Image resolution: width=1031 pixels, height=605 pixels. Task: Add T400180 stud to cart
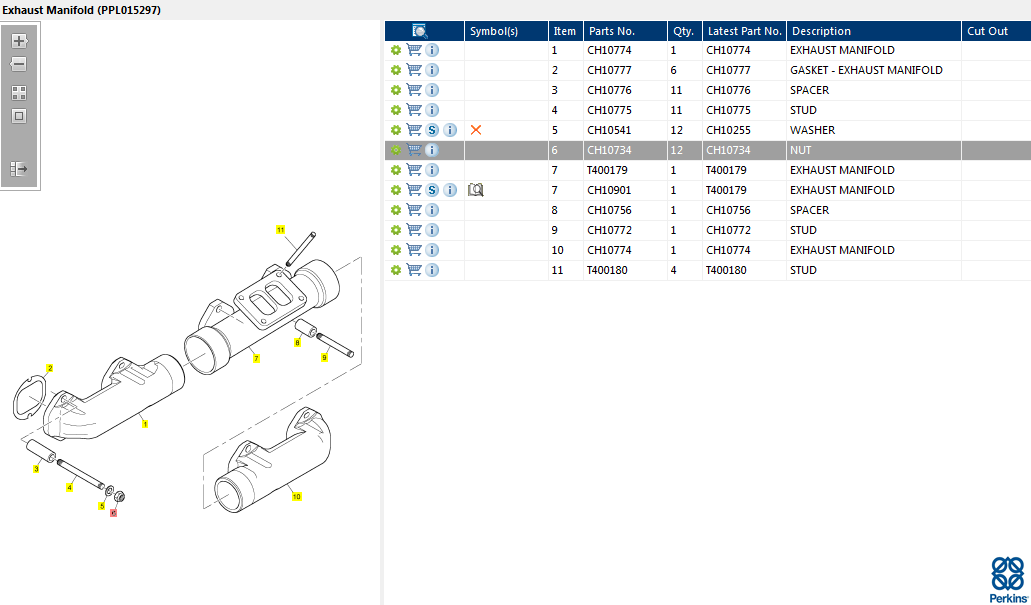tap(414, 270)
